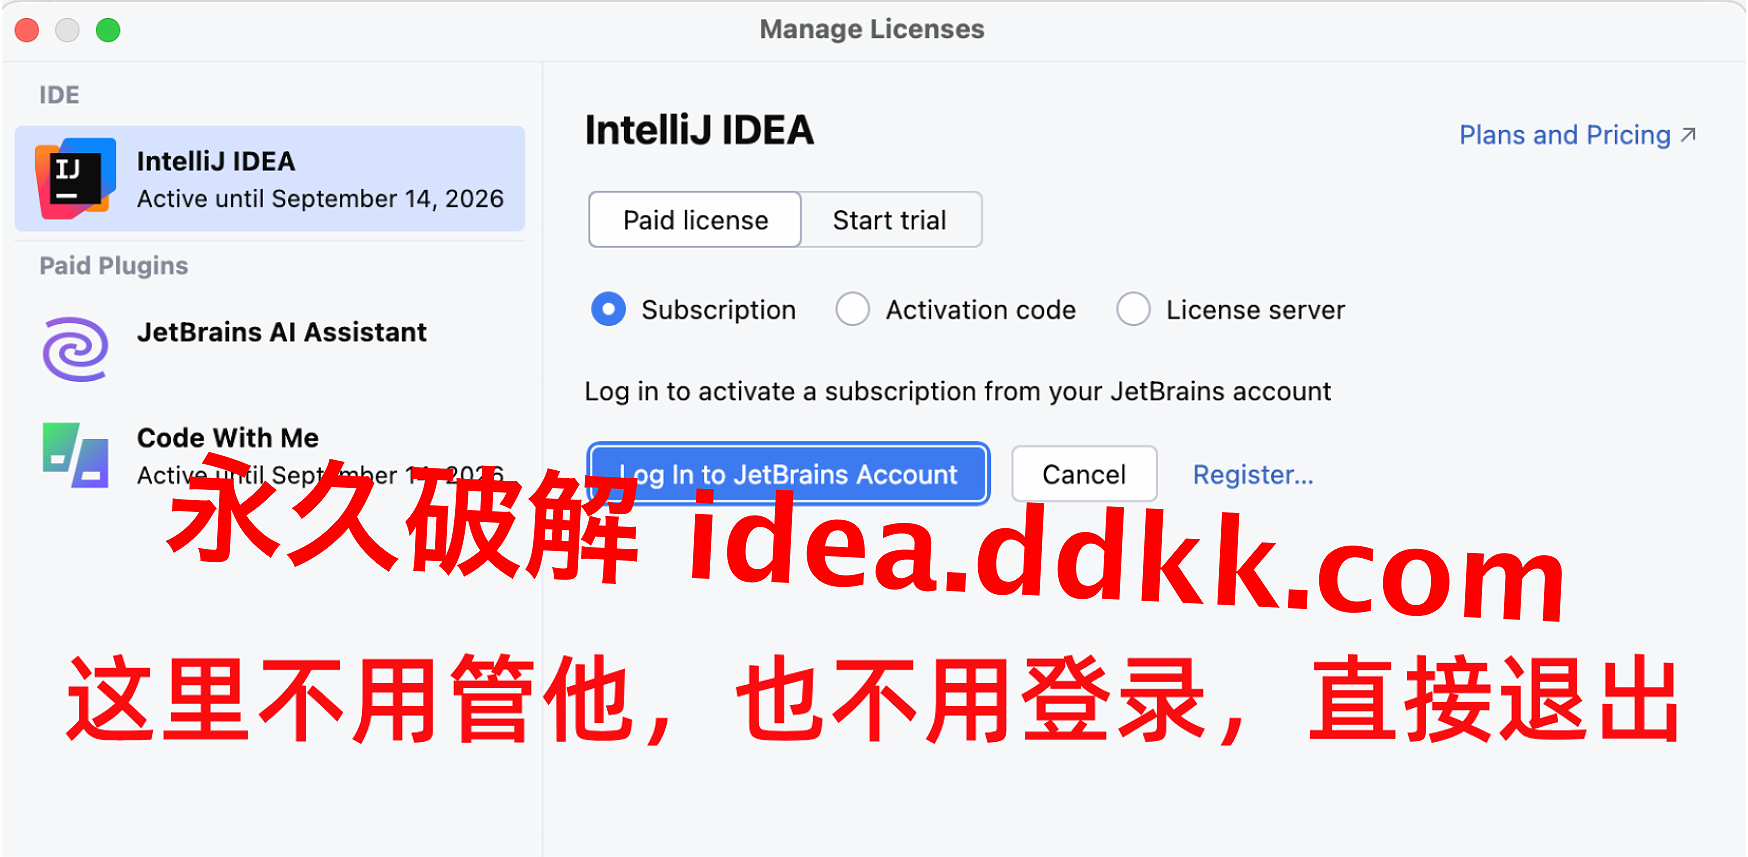Screen dimensions: 1748x857
Task: Select IntelliJ IDEA entry in sidebar
Action: tap(270, 179)
